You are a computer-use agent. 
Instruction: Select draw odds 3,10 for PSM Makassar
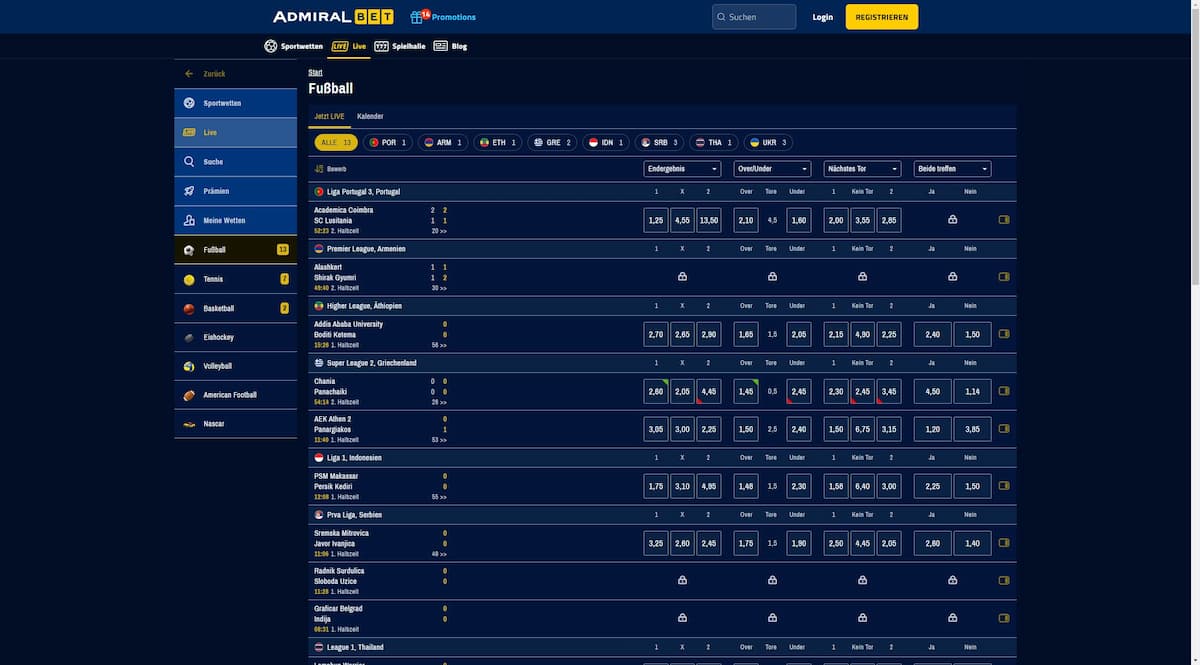(x=682, y=486)
